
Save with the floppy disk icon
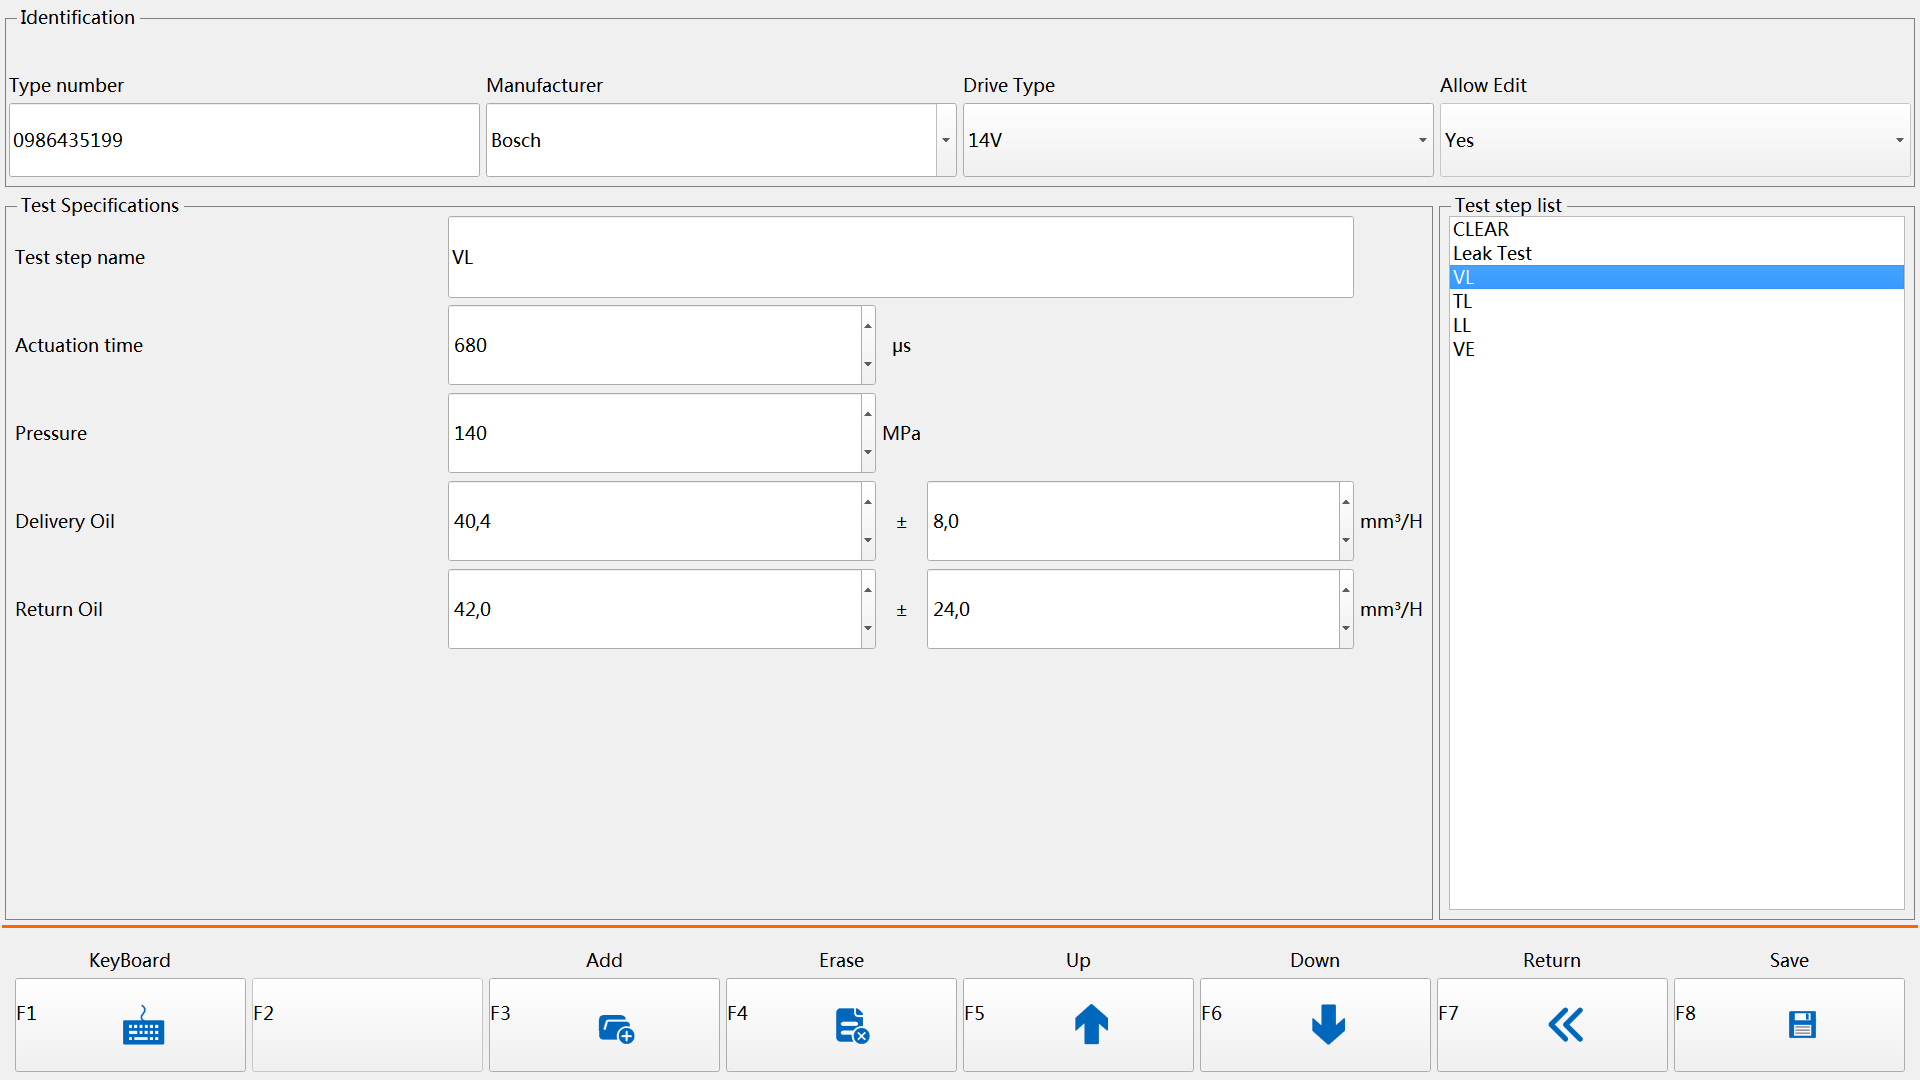click(1802, 1025)
